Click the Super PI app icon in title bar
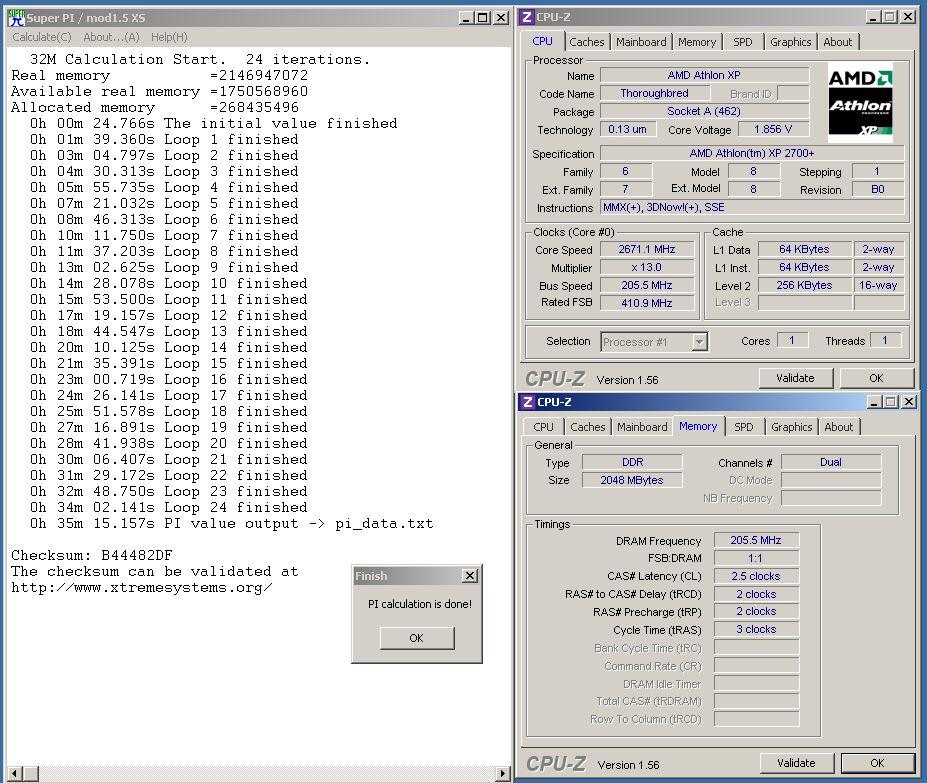927x783 pixels. (x=16, y=18)
